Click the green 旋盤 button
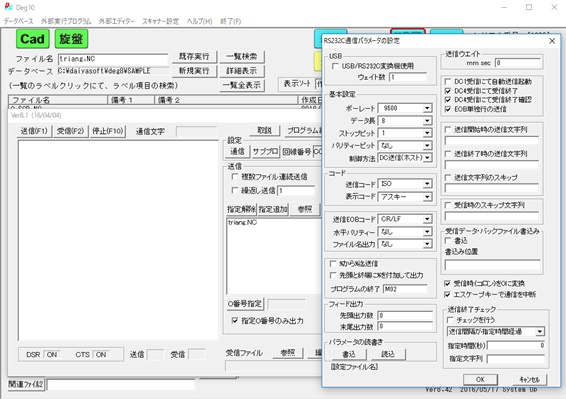The image size is (566, 399). (x=71, y=39)
